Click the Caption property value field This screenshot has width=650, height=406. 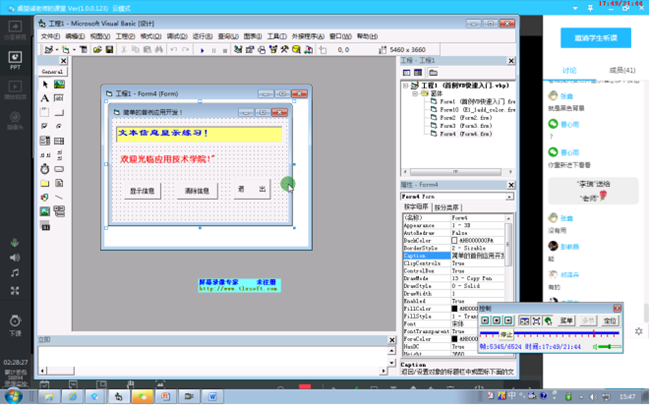pos(477,256)
